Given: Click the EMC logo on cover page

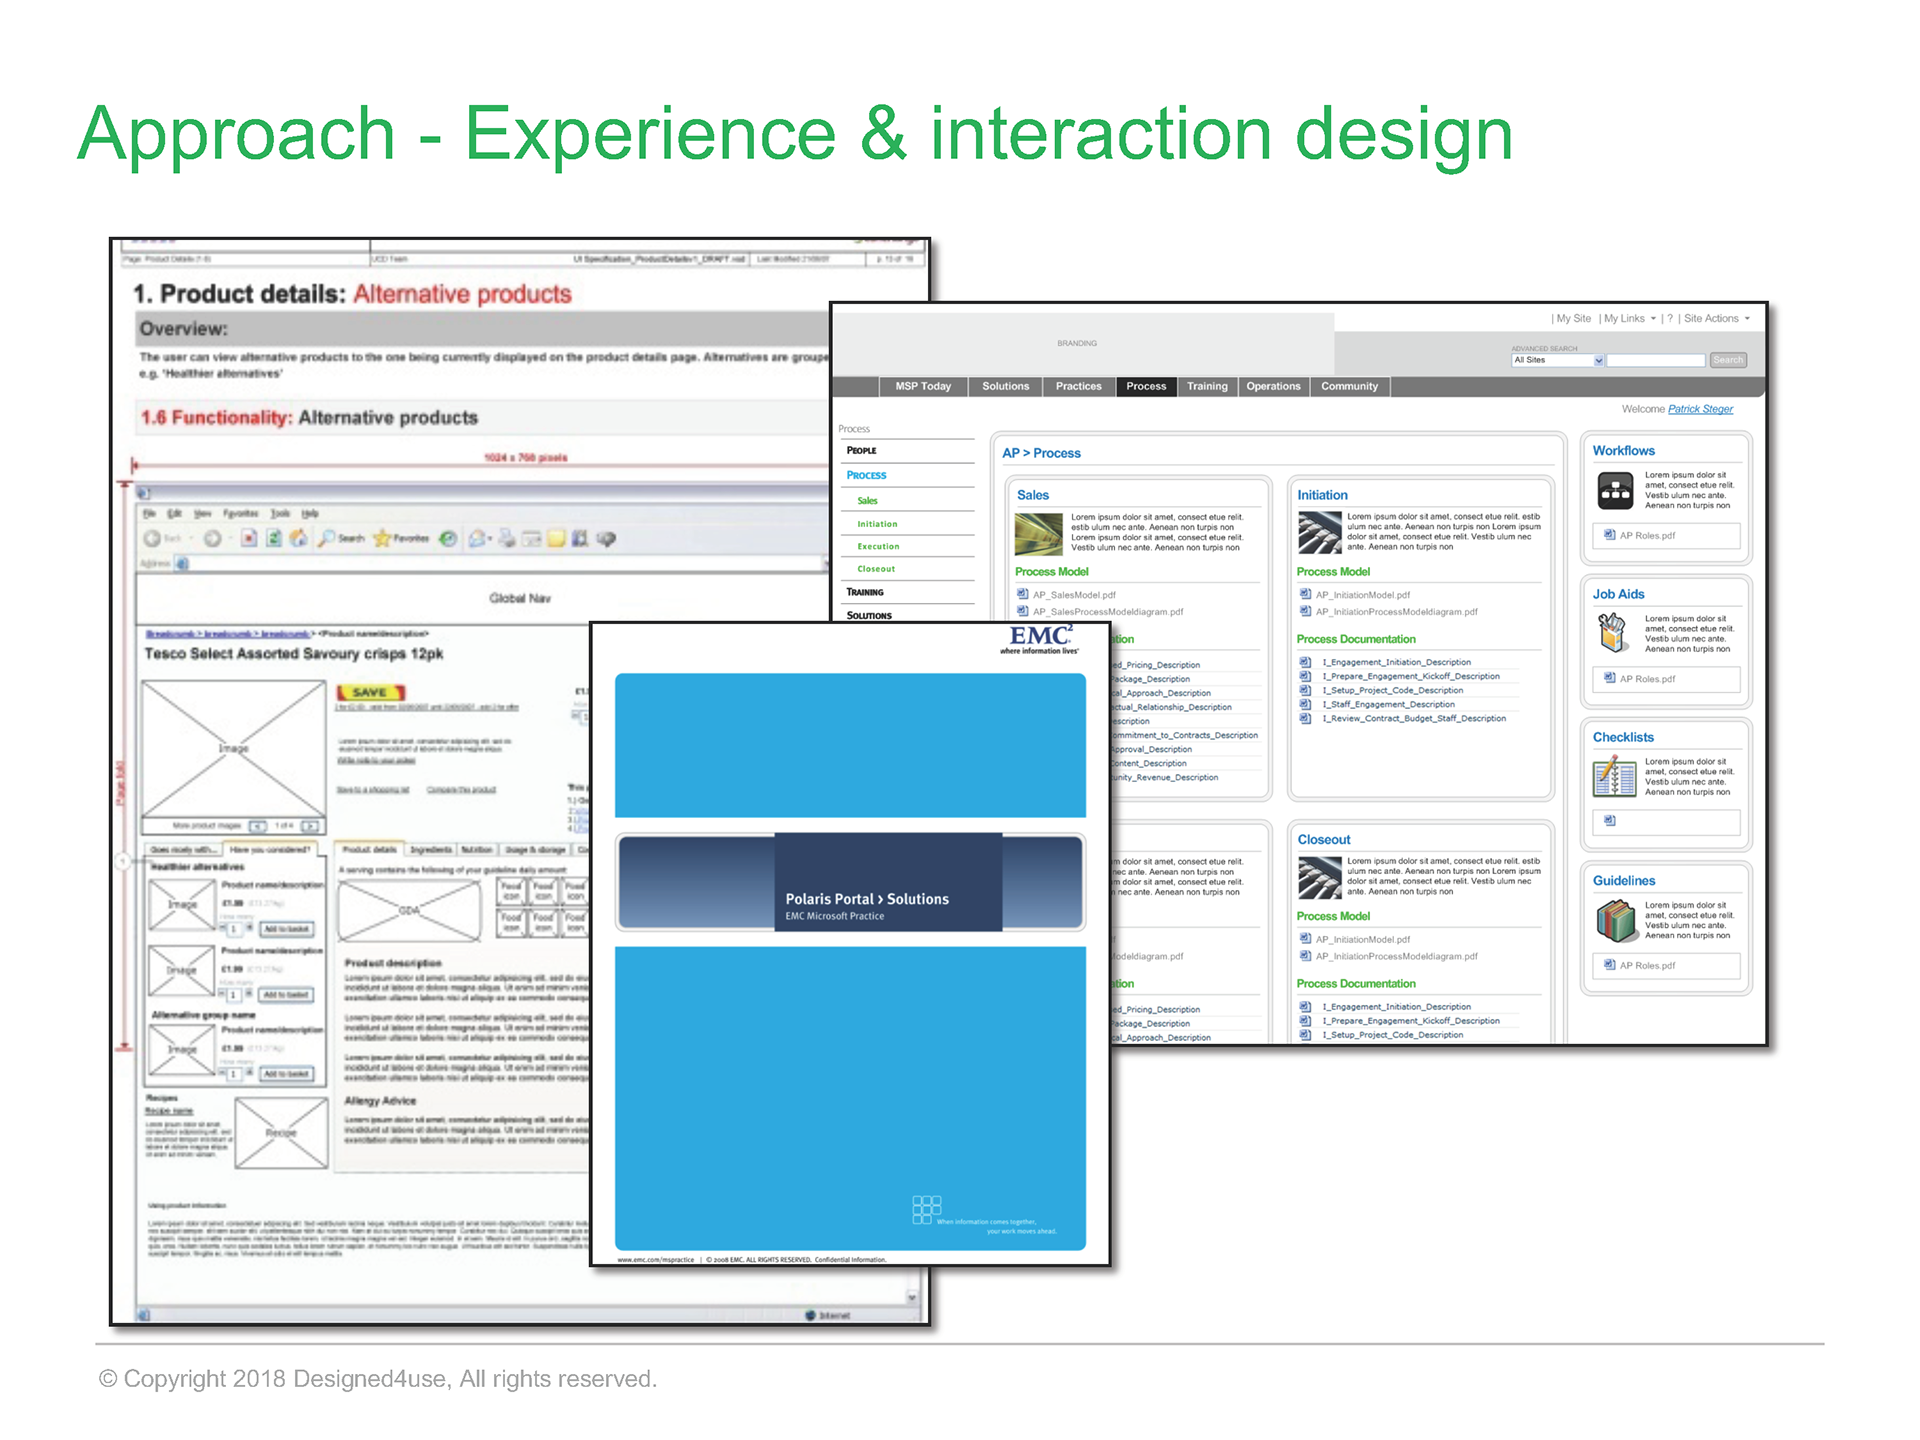Looking at the screenshot, I should 1040,638.
